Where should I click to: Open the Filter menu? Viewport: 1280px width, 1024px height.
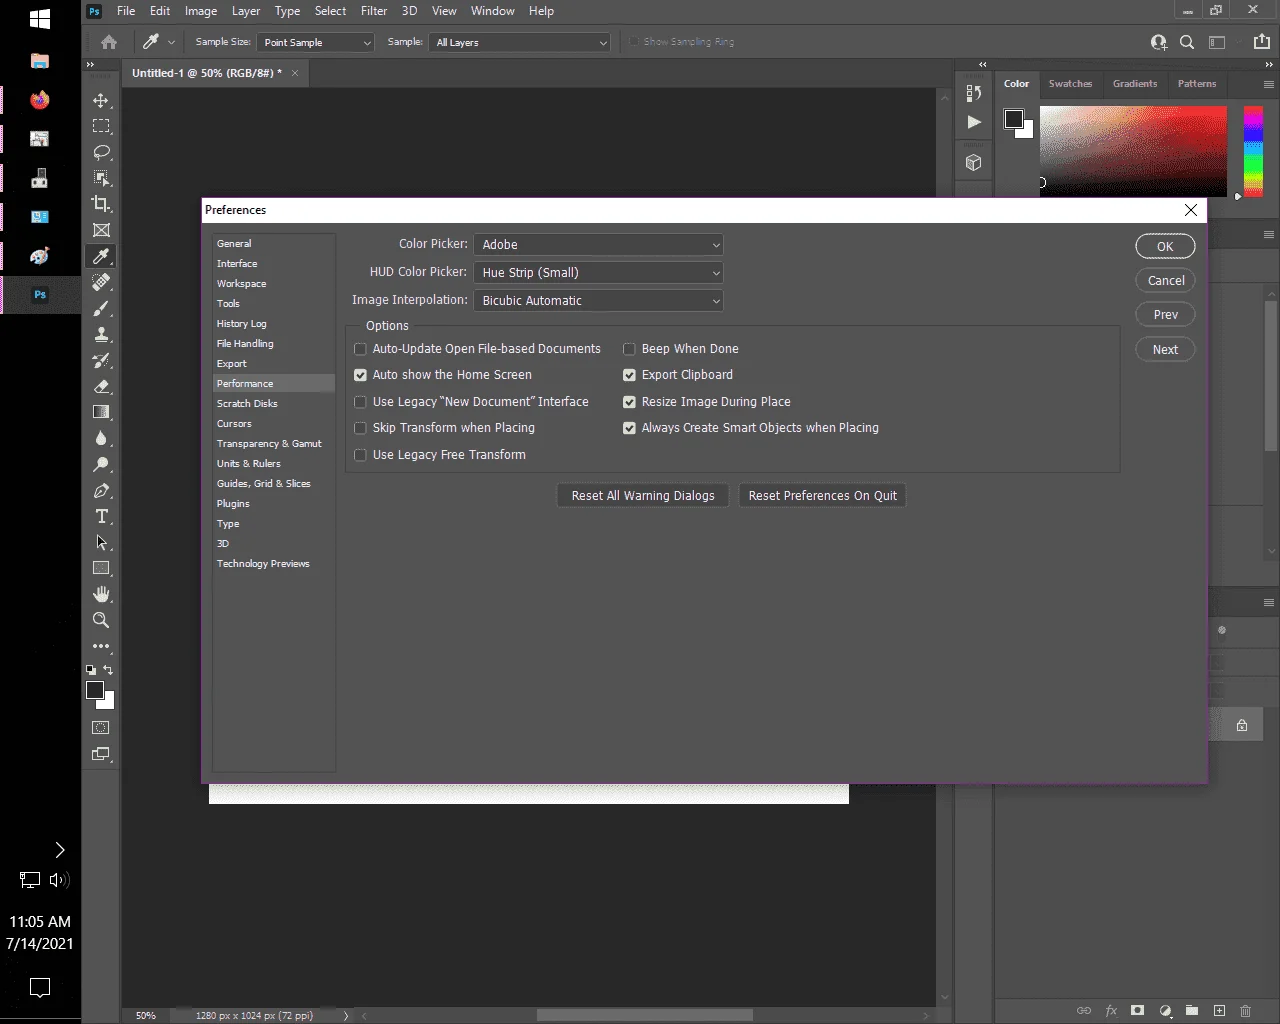(374, 11)
